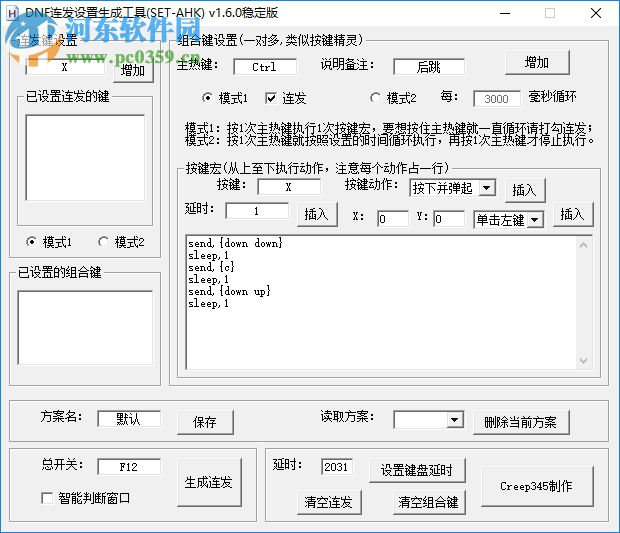Focus the 说明备注 field showing 后跳
The height and width of the screenshot is (533, 620).
[429, 66]
